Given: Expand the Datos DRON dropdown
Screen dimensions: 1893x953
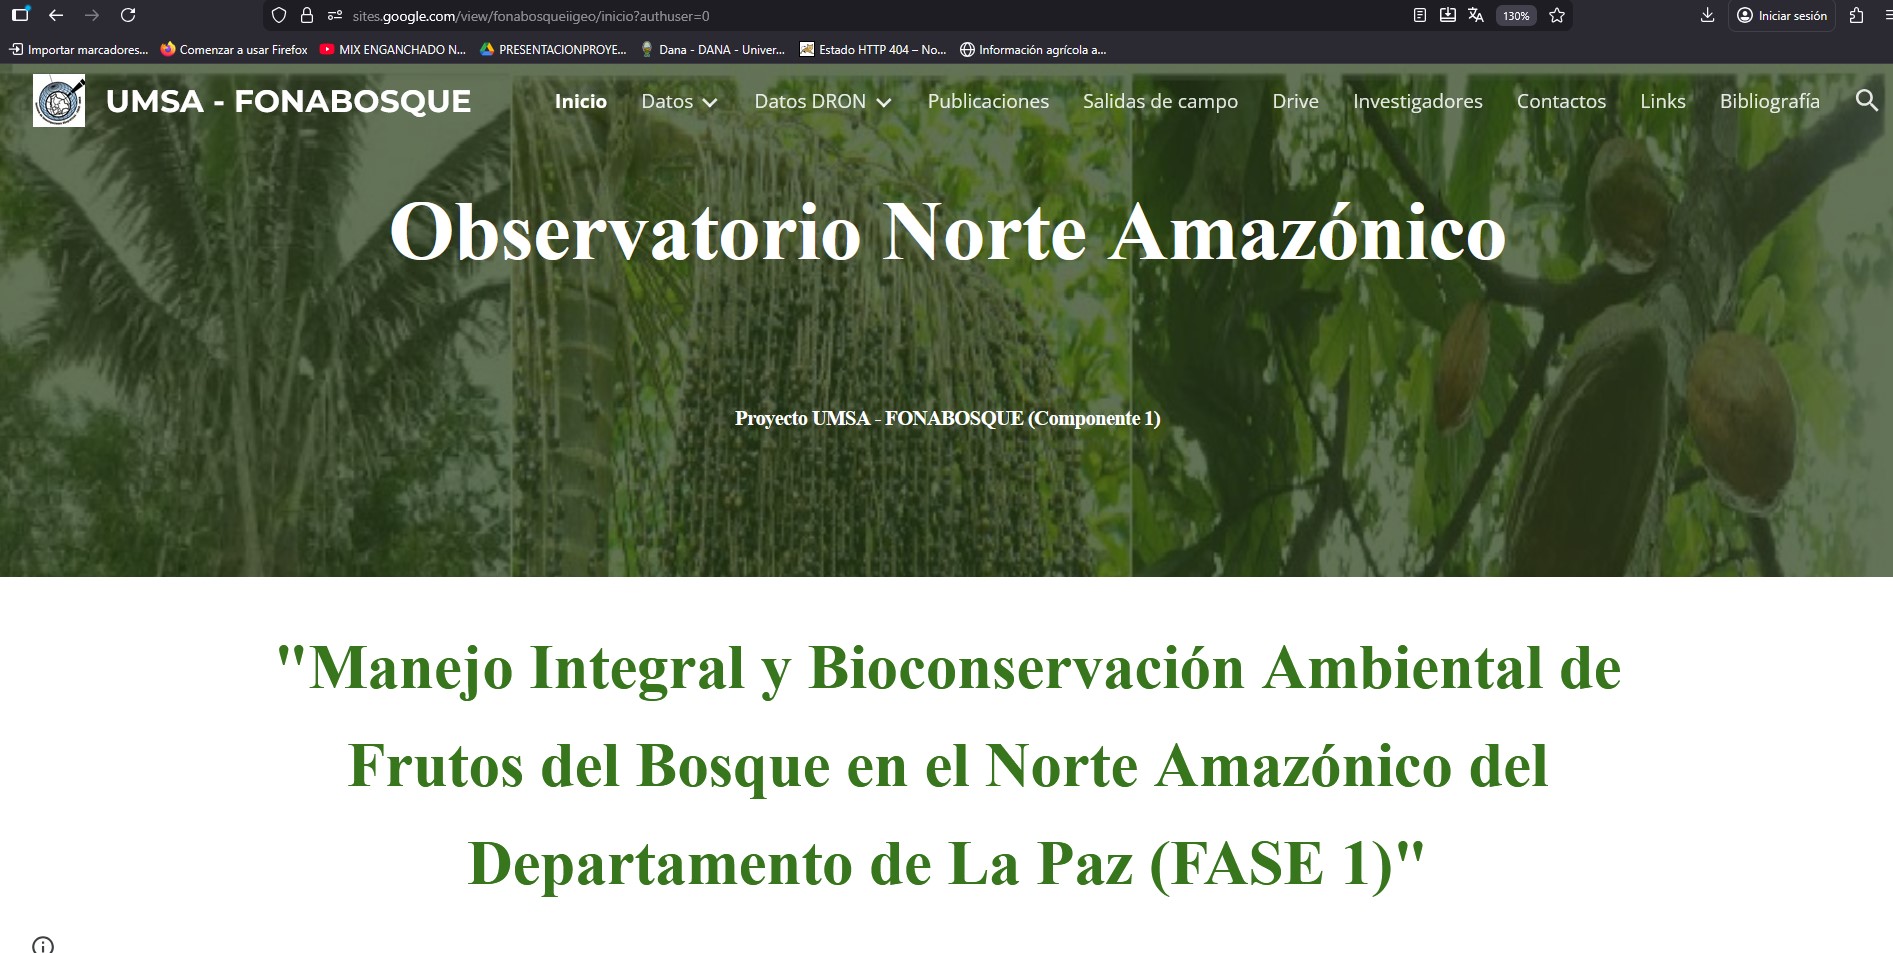Looking at the screenshot, I should click(823, 101).
